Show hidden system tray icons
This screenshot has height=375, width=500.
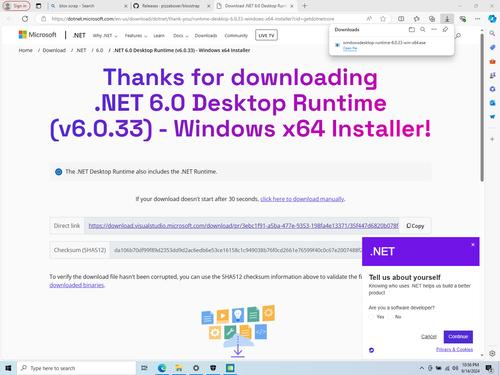coord(422,368)
